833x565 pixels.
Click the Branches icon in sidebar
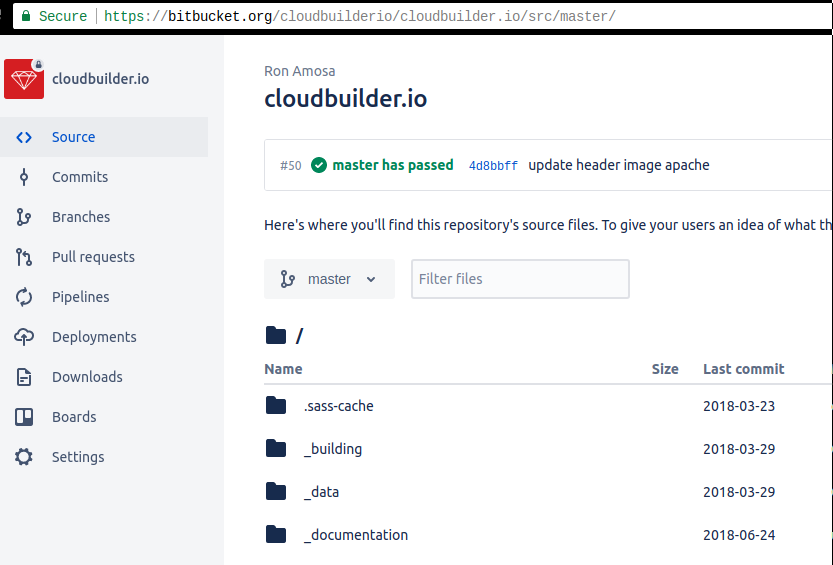click(x=24, y=217)
